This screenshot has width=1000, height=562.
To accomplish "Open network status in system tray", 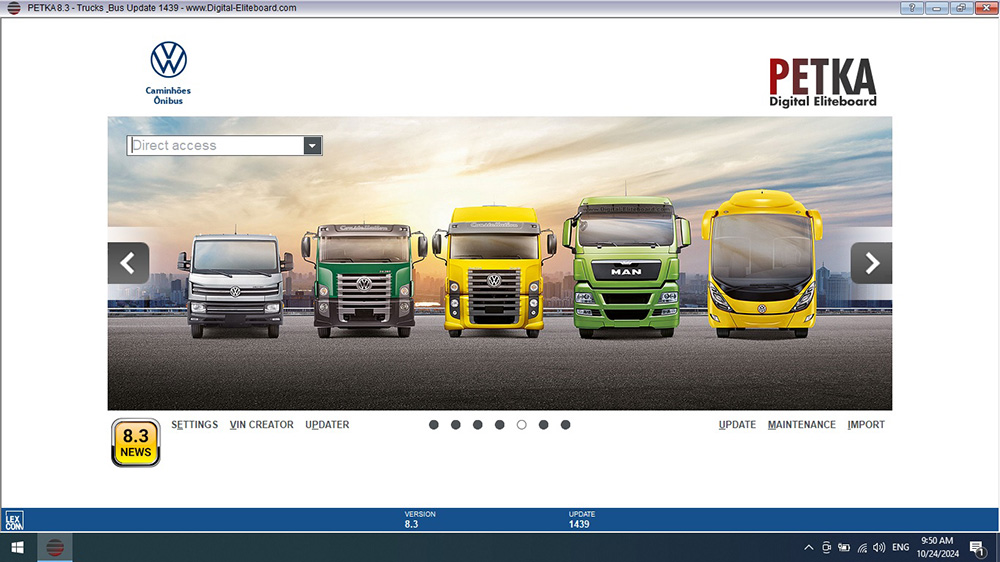I will coord(862,547).
